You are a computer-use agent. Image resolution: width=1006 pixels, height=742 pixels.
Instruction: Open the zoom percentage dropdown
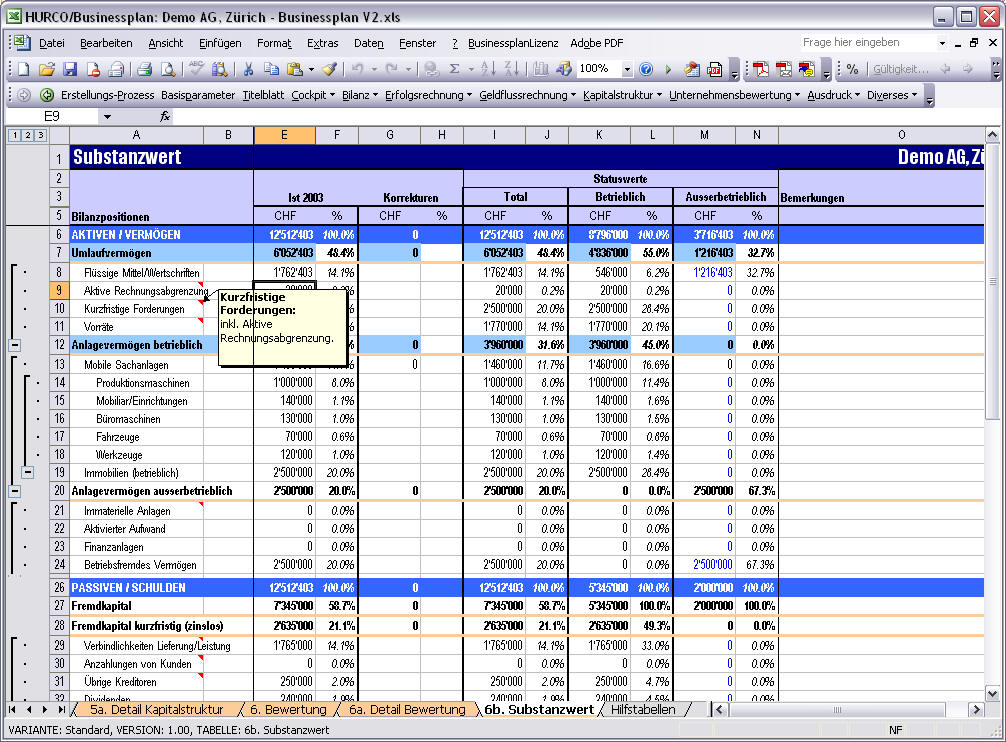[x=627, y=69]
